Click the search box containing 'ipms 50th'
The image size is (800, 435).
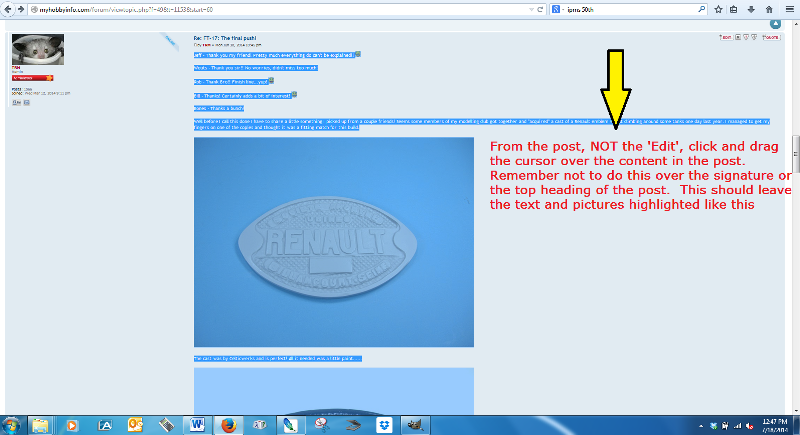click(630, 9)
